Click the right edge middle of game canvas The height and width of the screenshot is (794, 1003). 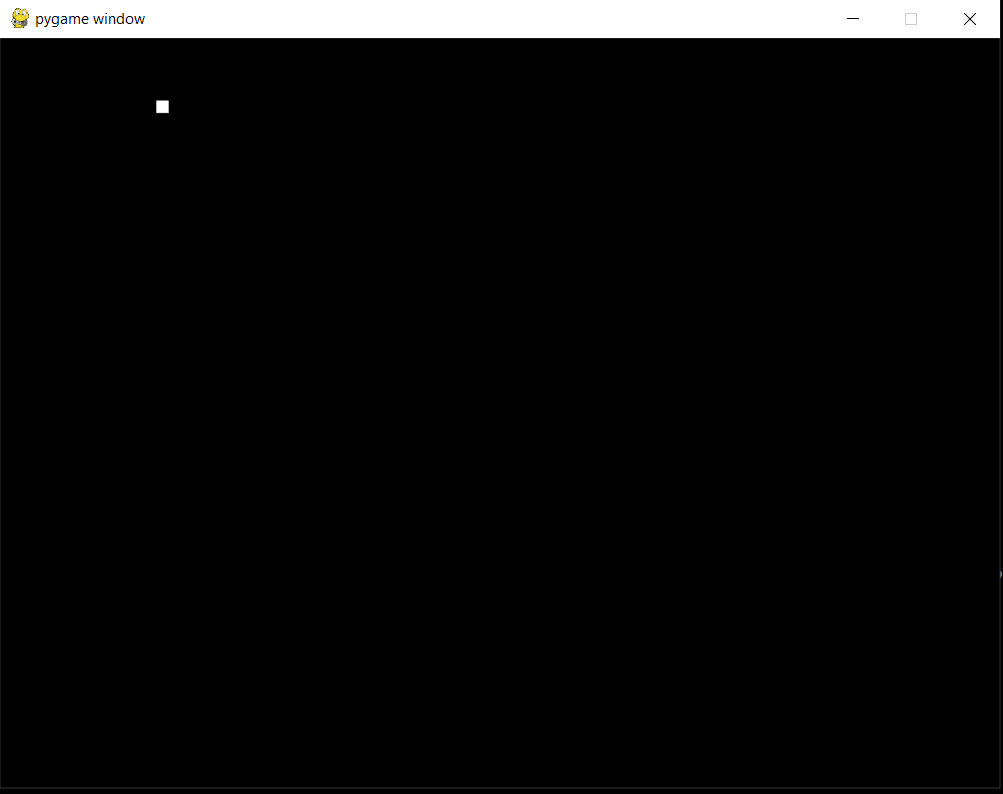(996, 413)
